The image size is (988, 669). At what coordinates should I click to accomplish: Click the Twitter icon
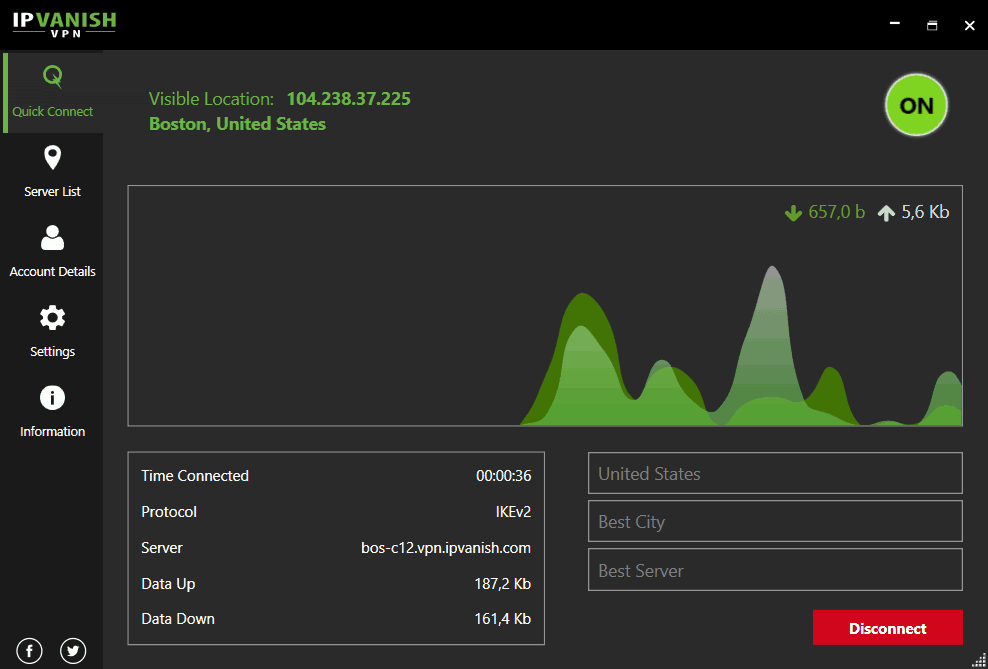pyautogui.click(x=73, y=651)
